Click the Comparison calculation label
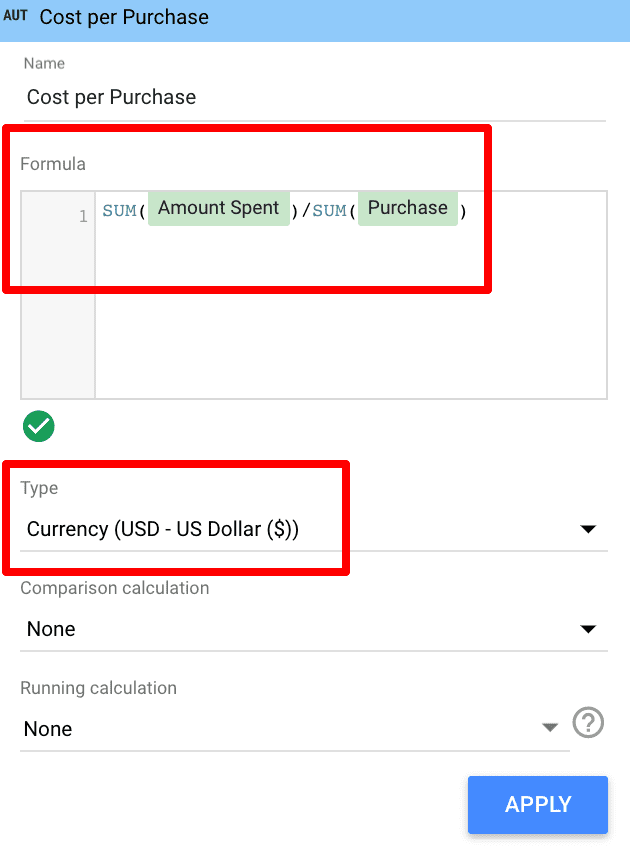 [x=115, y=588]
